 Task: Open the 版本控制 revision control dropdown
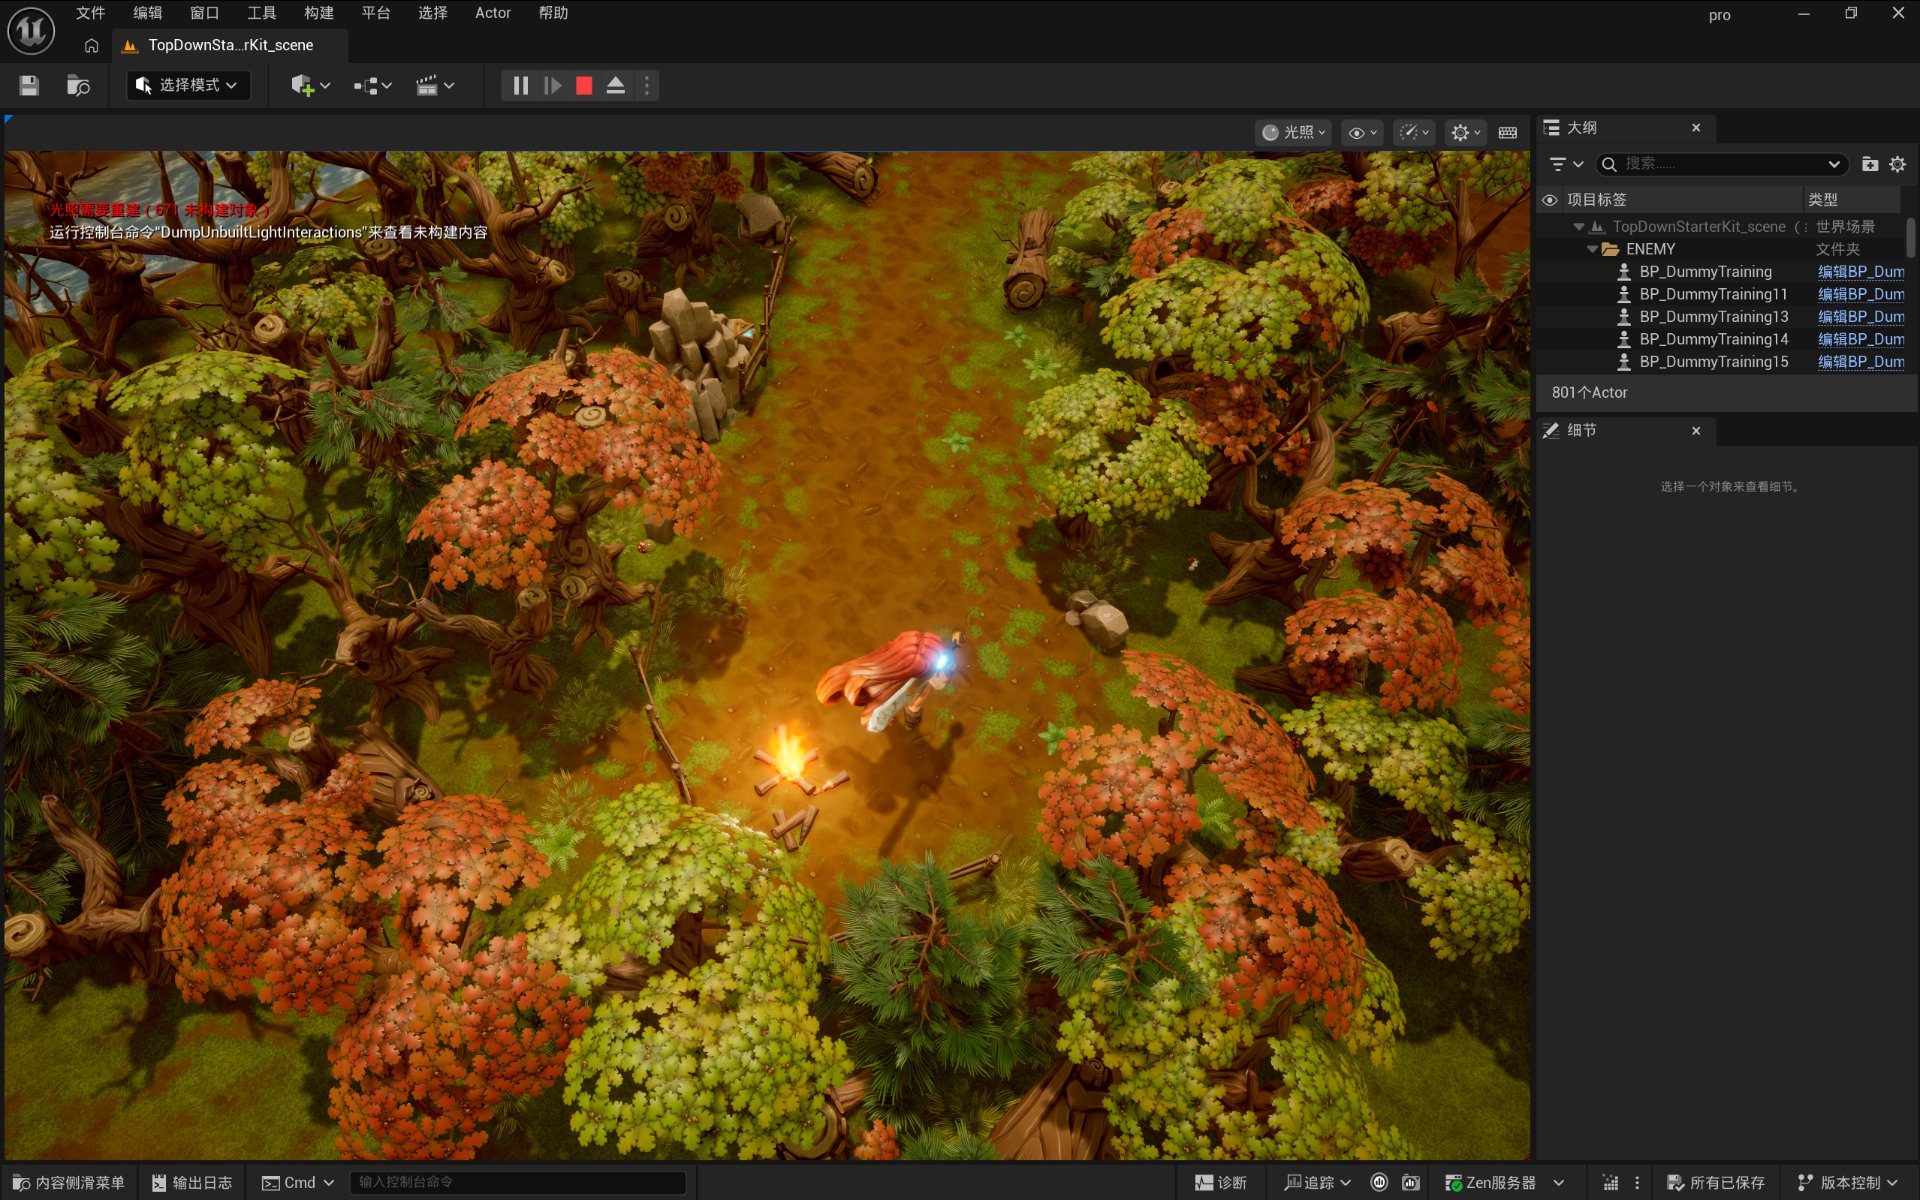pos(1847,1183)
